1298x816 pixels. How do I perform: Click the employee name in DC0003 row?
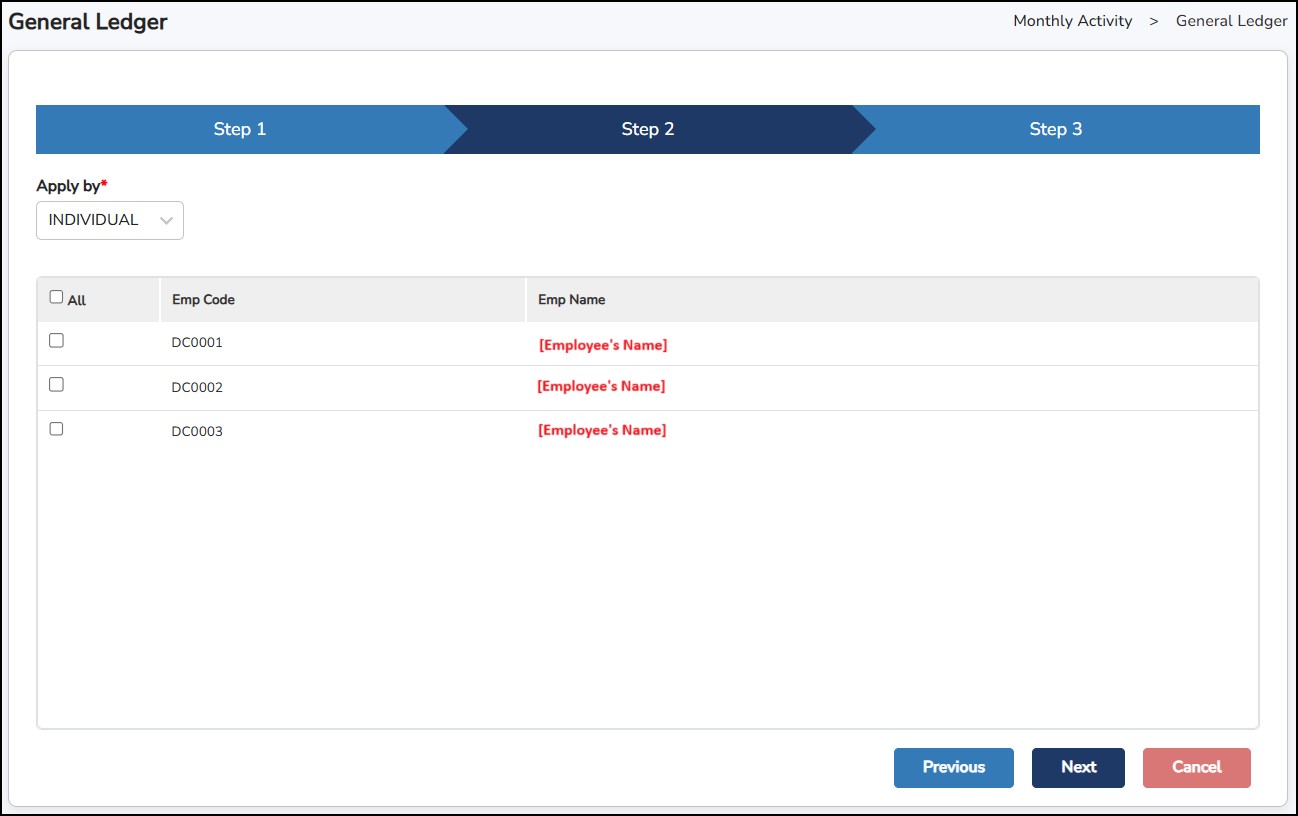(602, 431)
